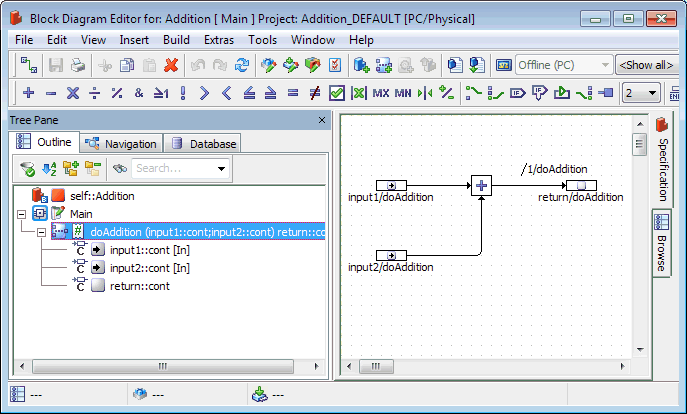This screenshot has width=687, height=414.
Task: Open the Search field dropdown arrow
Action: [x=221, y=169]
